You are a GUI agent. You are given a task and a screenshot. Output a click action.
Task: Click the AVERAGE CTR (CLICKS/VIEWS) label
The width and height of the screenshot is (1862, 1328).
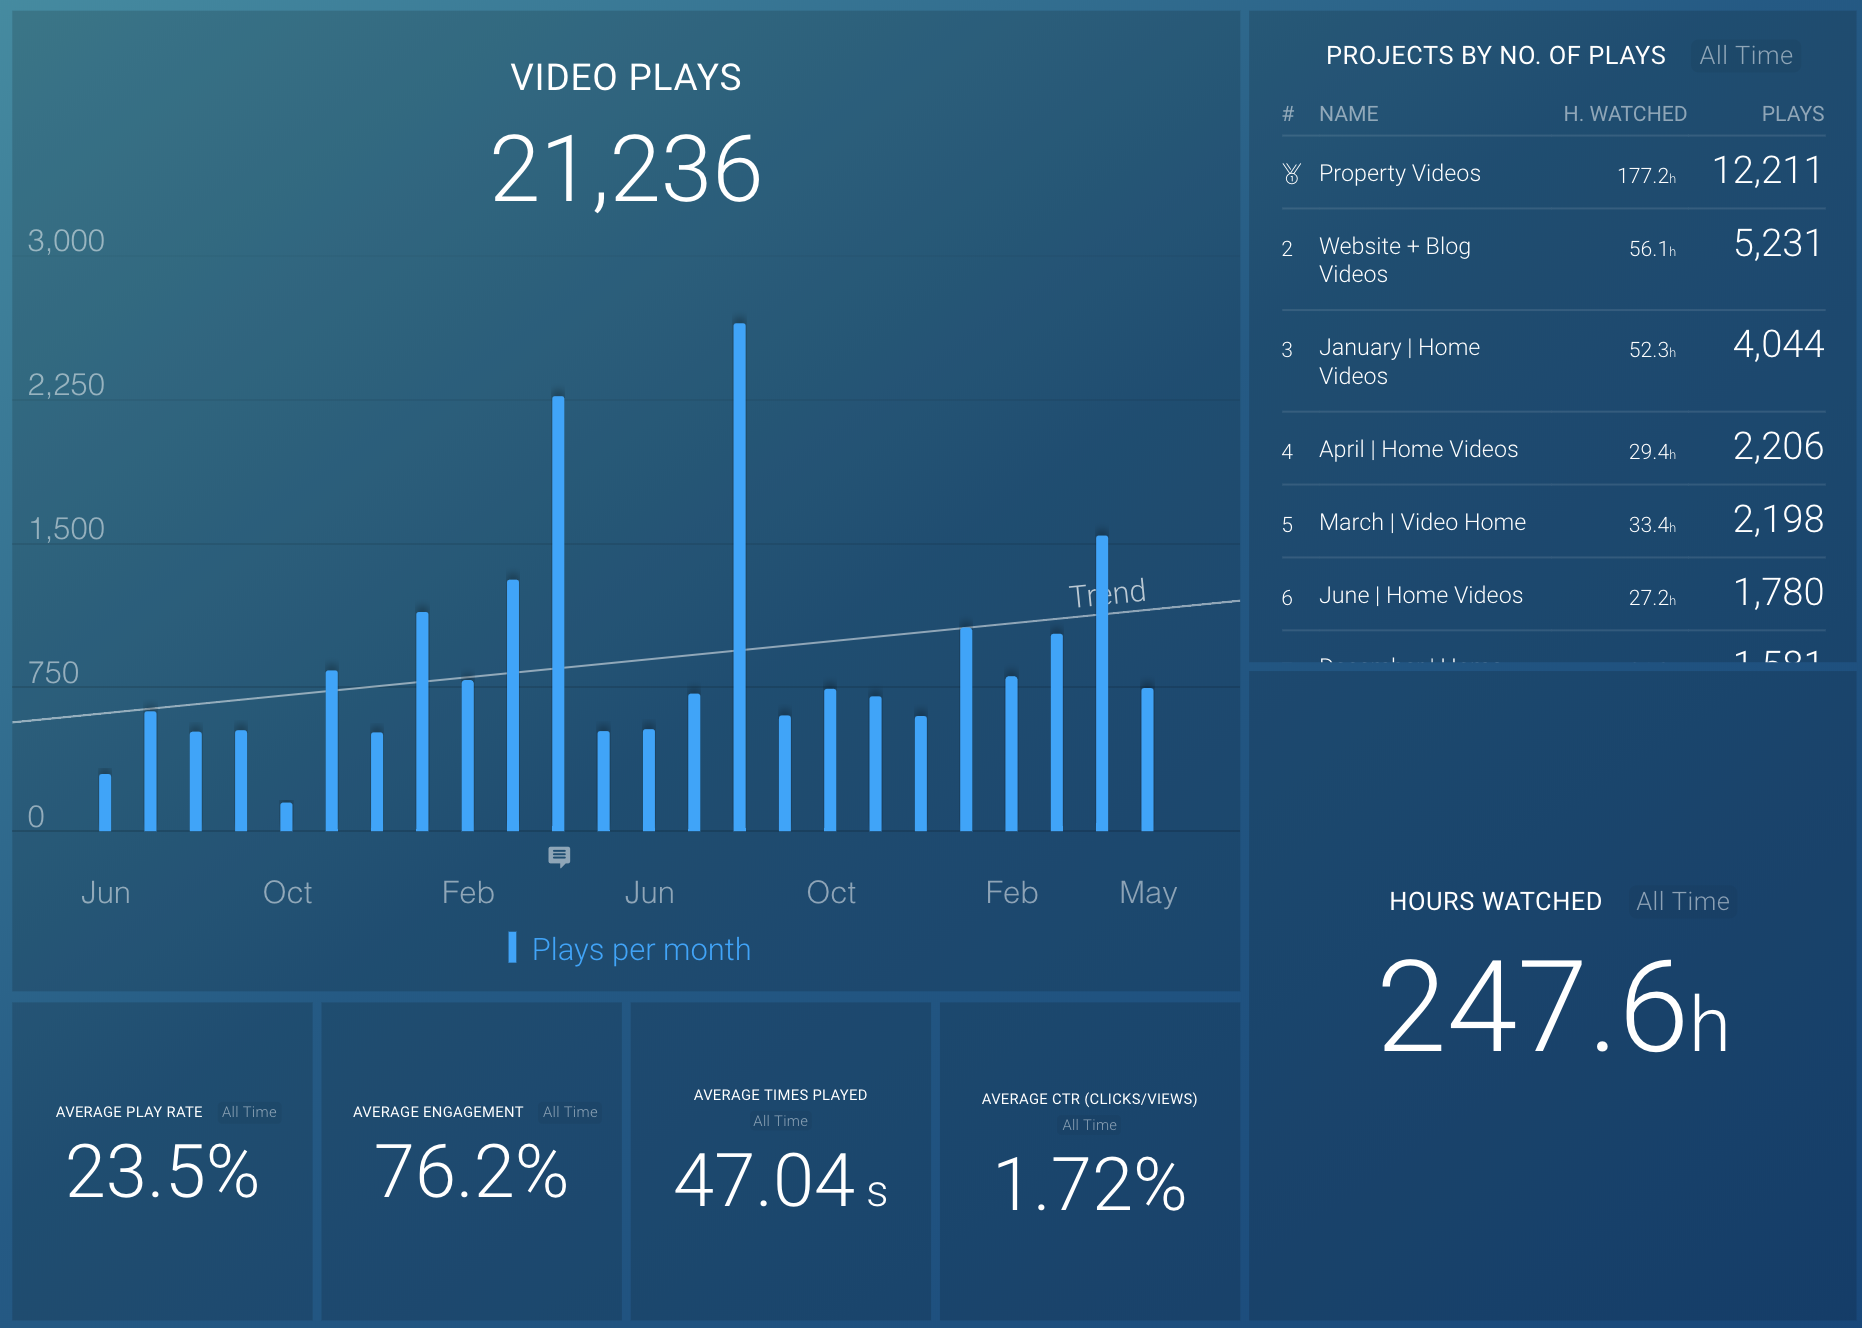pyautogui.click(x=1089, y=1099)
